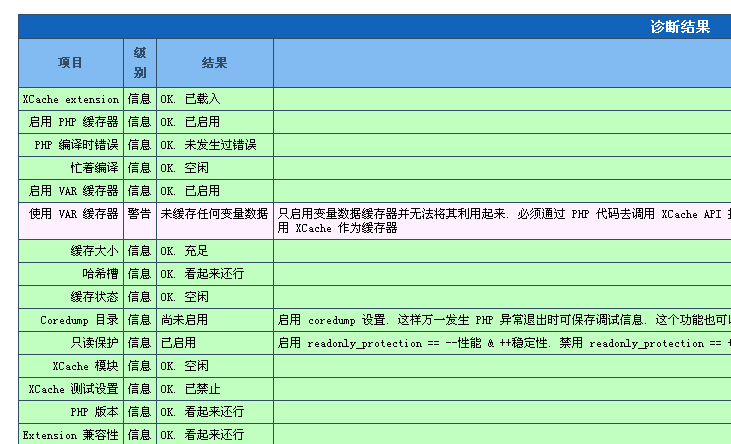731x444 pixels.
Task: Click the 项目 column header
Action: [70, 62]
